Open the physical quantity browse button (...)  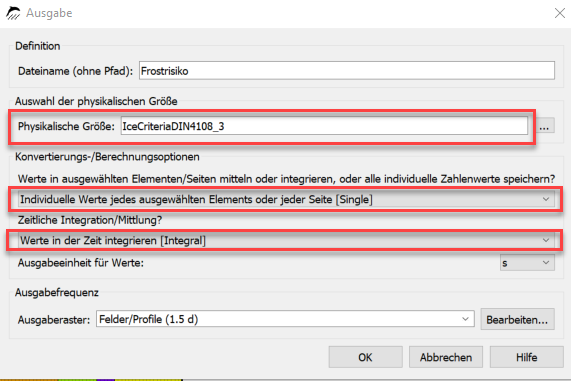click(544, 126)
